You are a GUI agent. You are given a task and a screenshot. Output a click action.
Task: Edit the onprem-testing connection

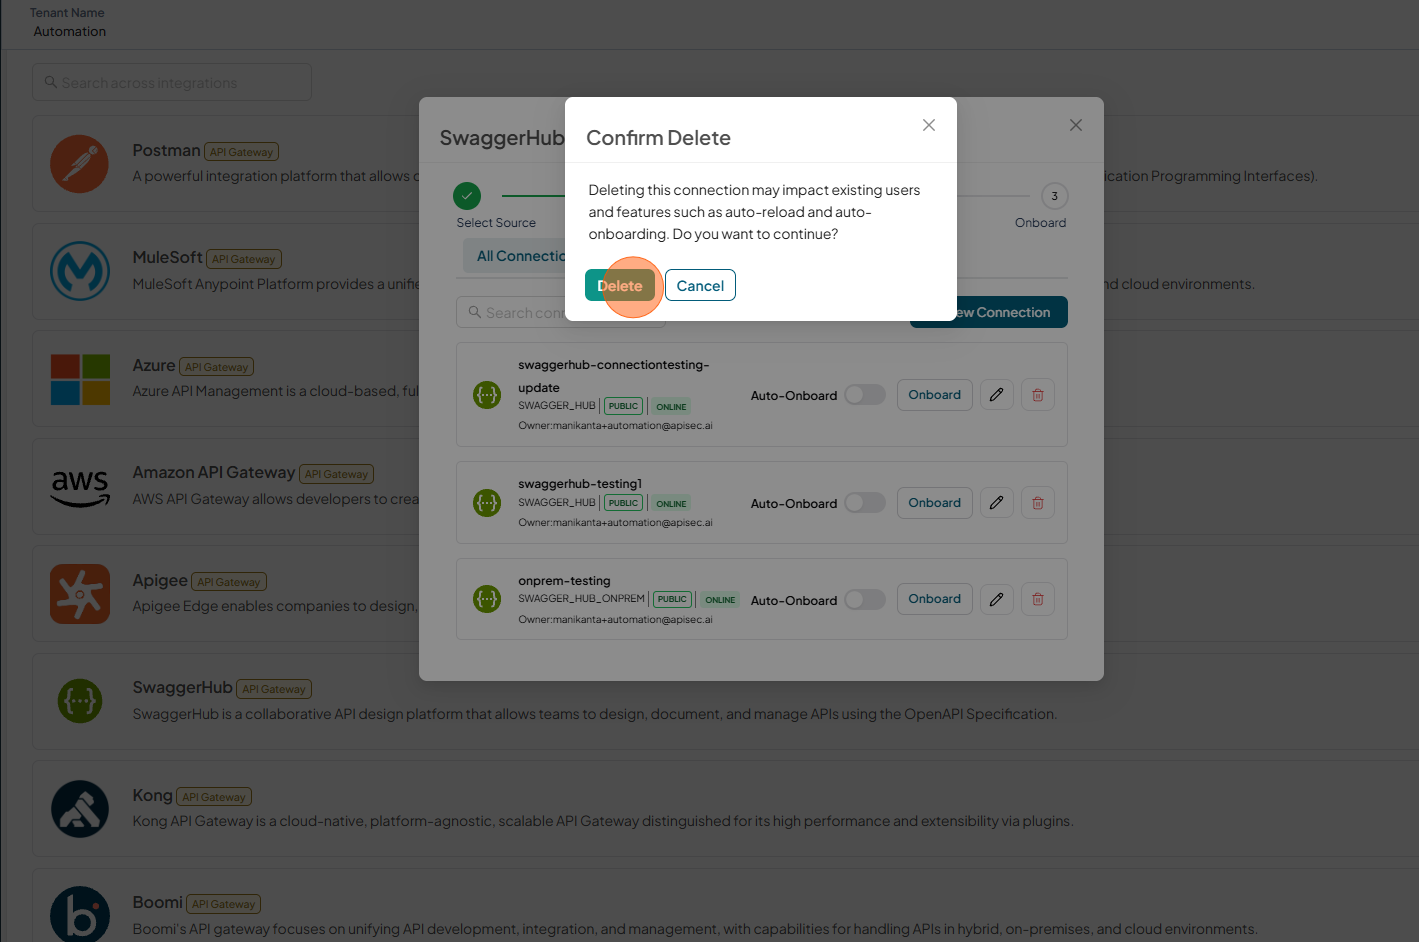(996, 599)
